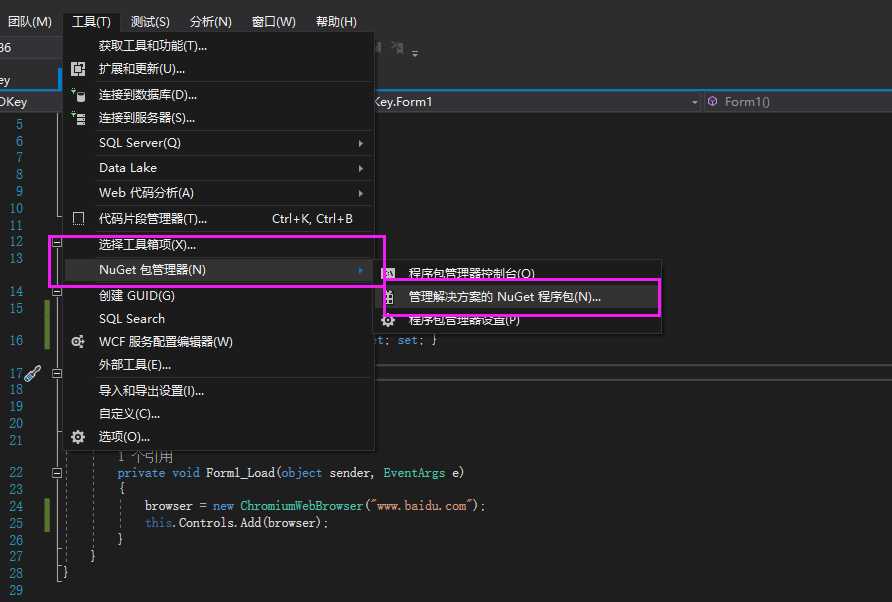This screenshot has height=602, width=892.
Task: Open the NuGet 包管理器(N) submenu
Action: click(x=218, y=270)
